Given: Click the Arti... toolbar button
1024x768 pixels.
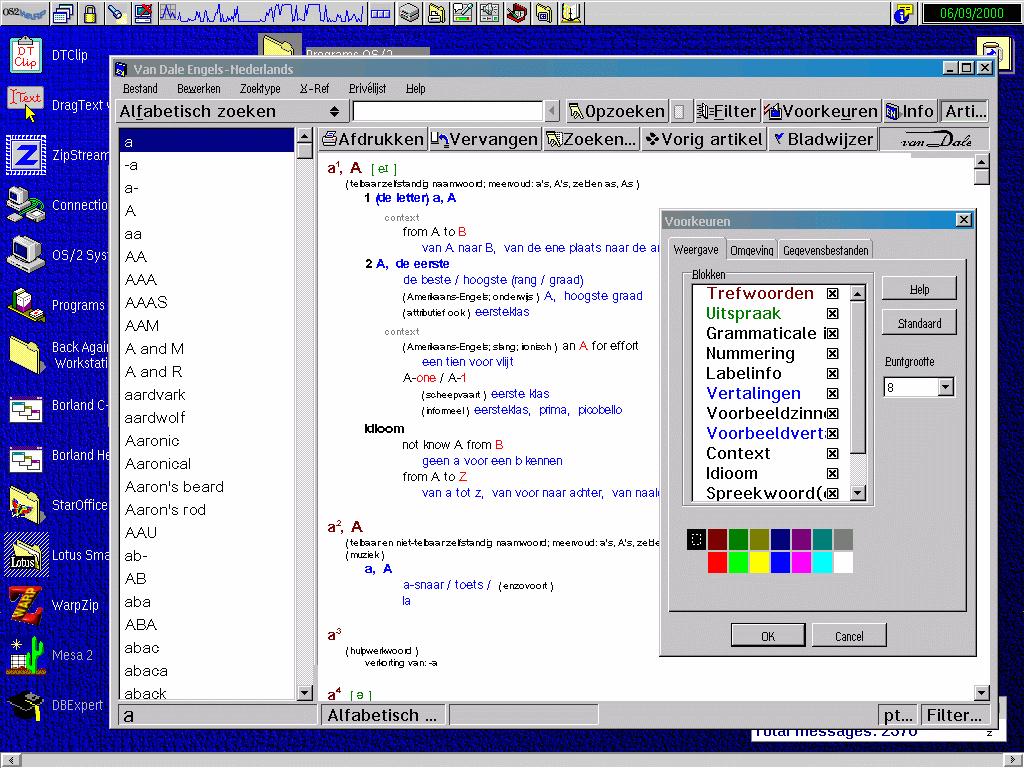Looking at the screenshot, I should [x=965, y=112].
